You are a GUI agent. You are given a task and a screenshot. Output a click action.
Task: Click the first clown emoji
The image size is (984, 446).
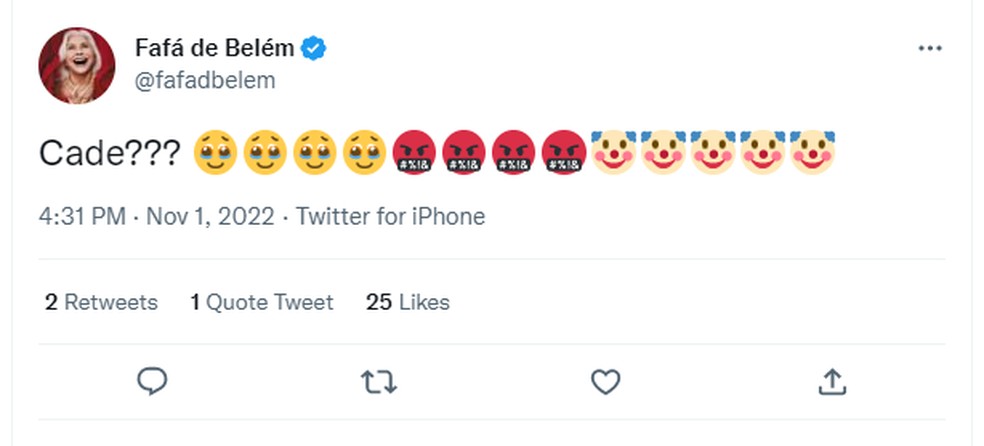[x=614, y=152]
